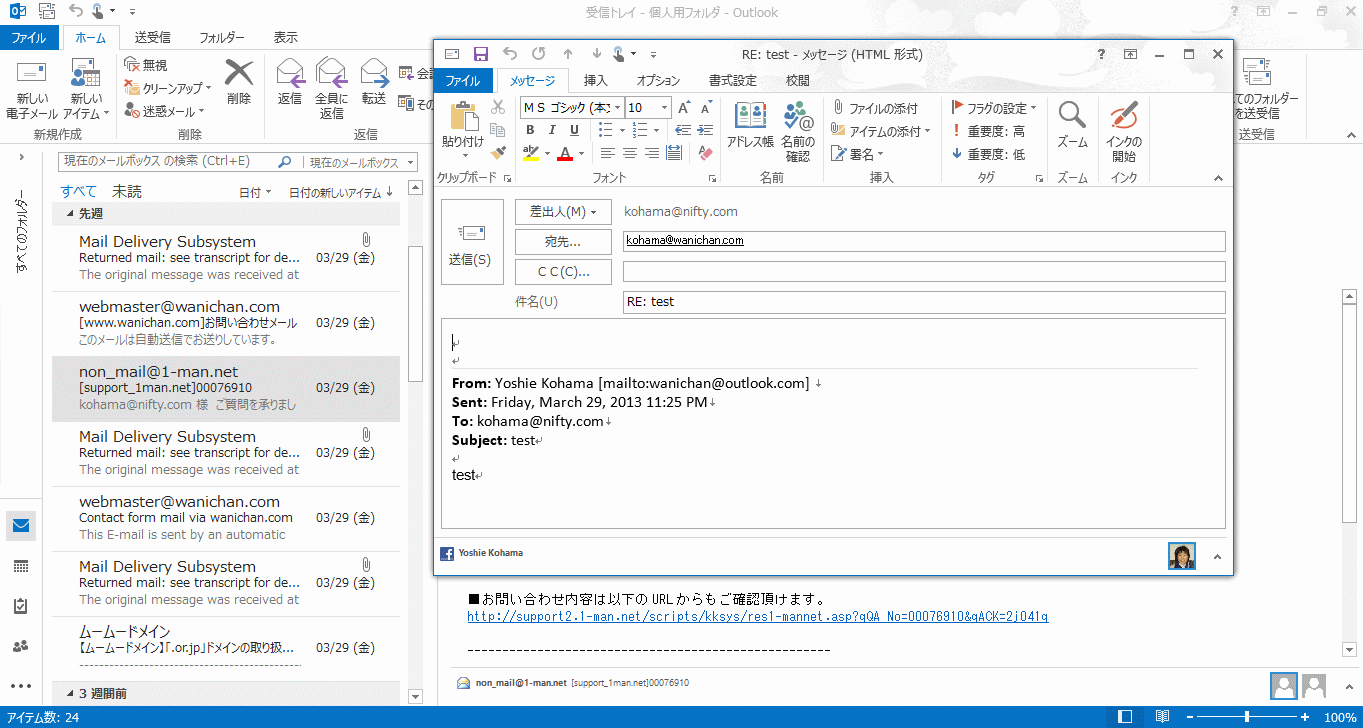Switch to reading view in status bar
Screen dimensions: 1363x728
1162,717
